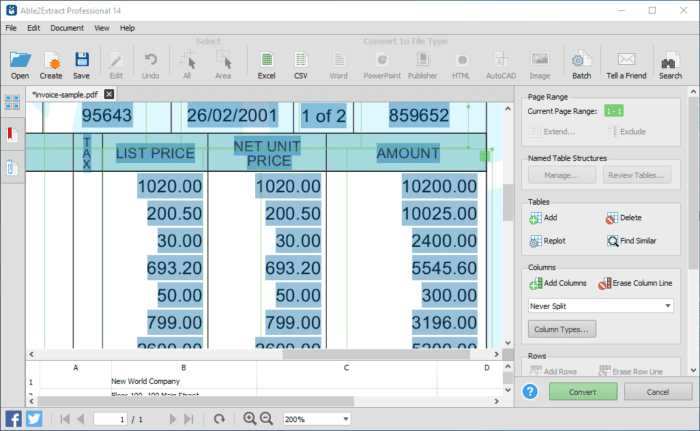
Task: Click the Extend... page range option
Action: (x=552, y=132)
